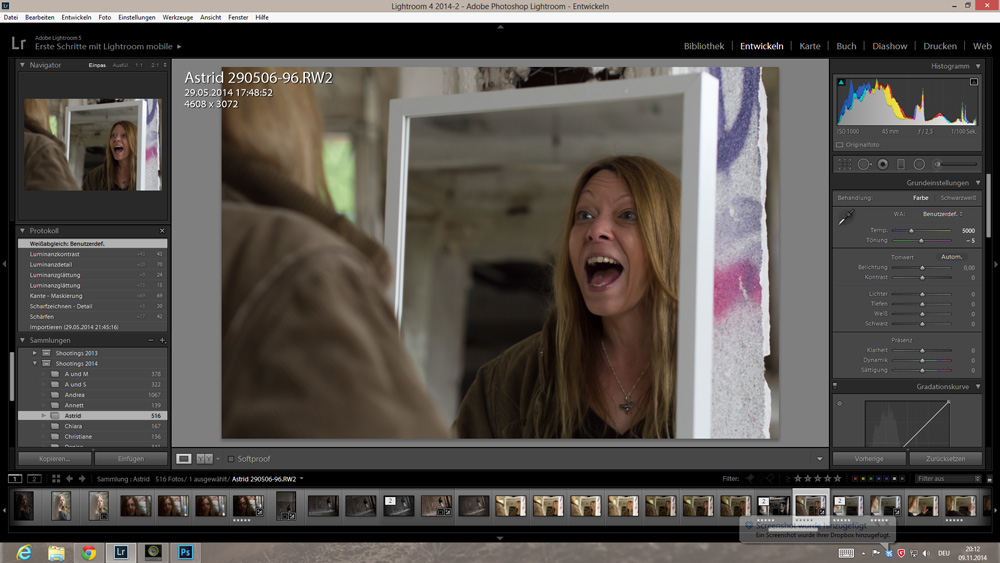
Task: Adjust the Belichtung slider handle
Action: 921,267
